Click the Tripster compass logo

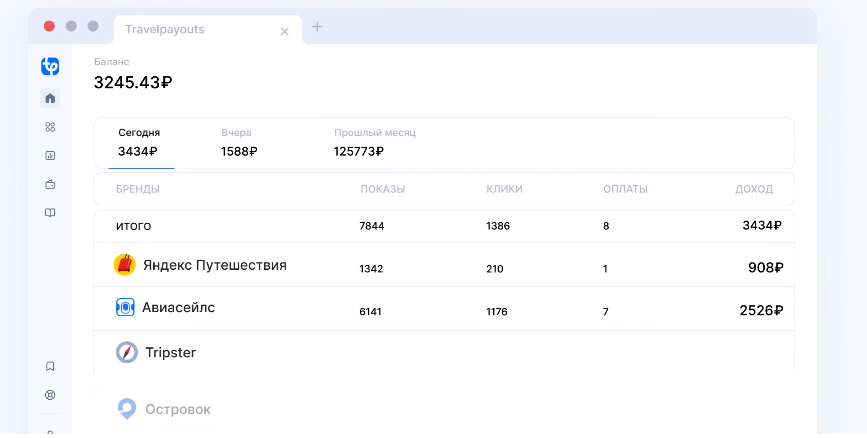click(127, 352)
